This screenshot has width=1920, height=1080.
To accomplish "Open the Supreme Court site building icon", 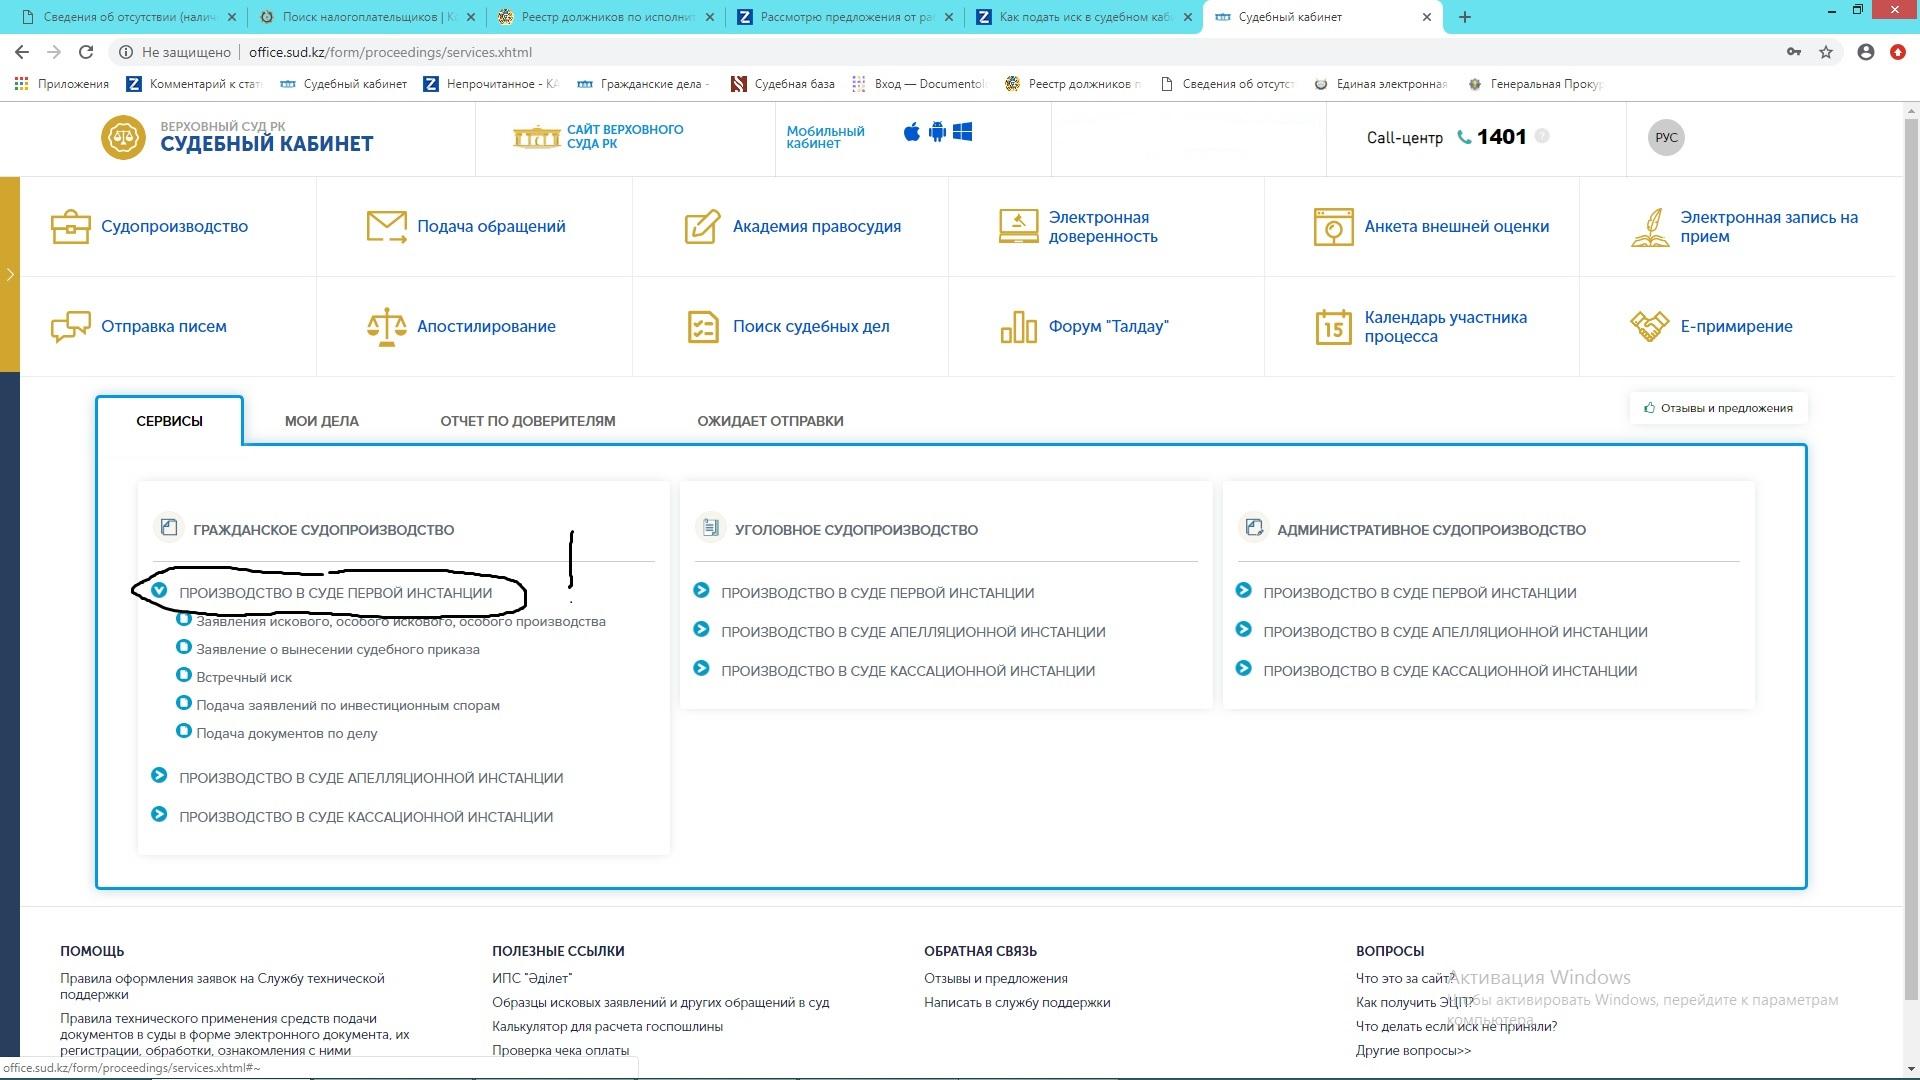I will [536, 137].
